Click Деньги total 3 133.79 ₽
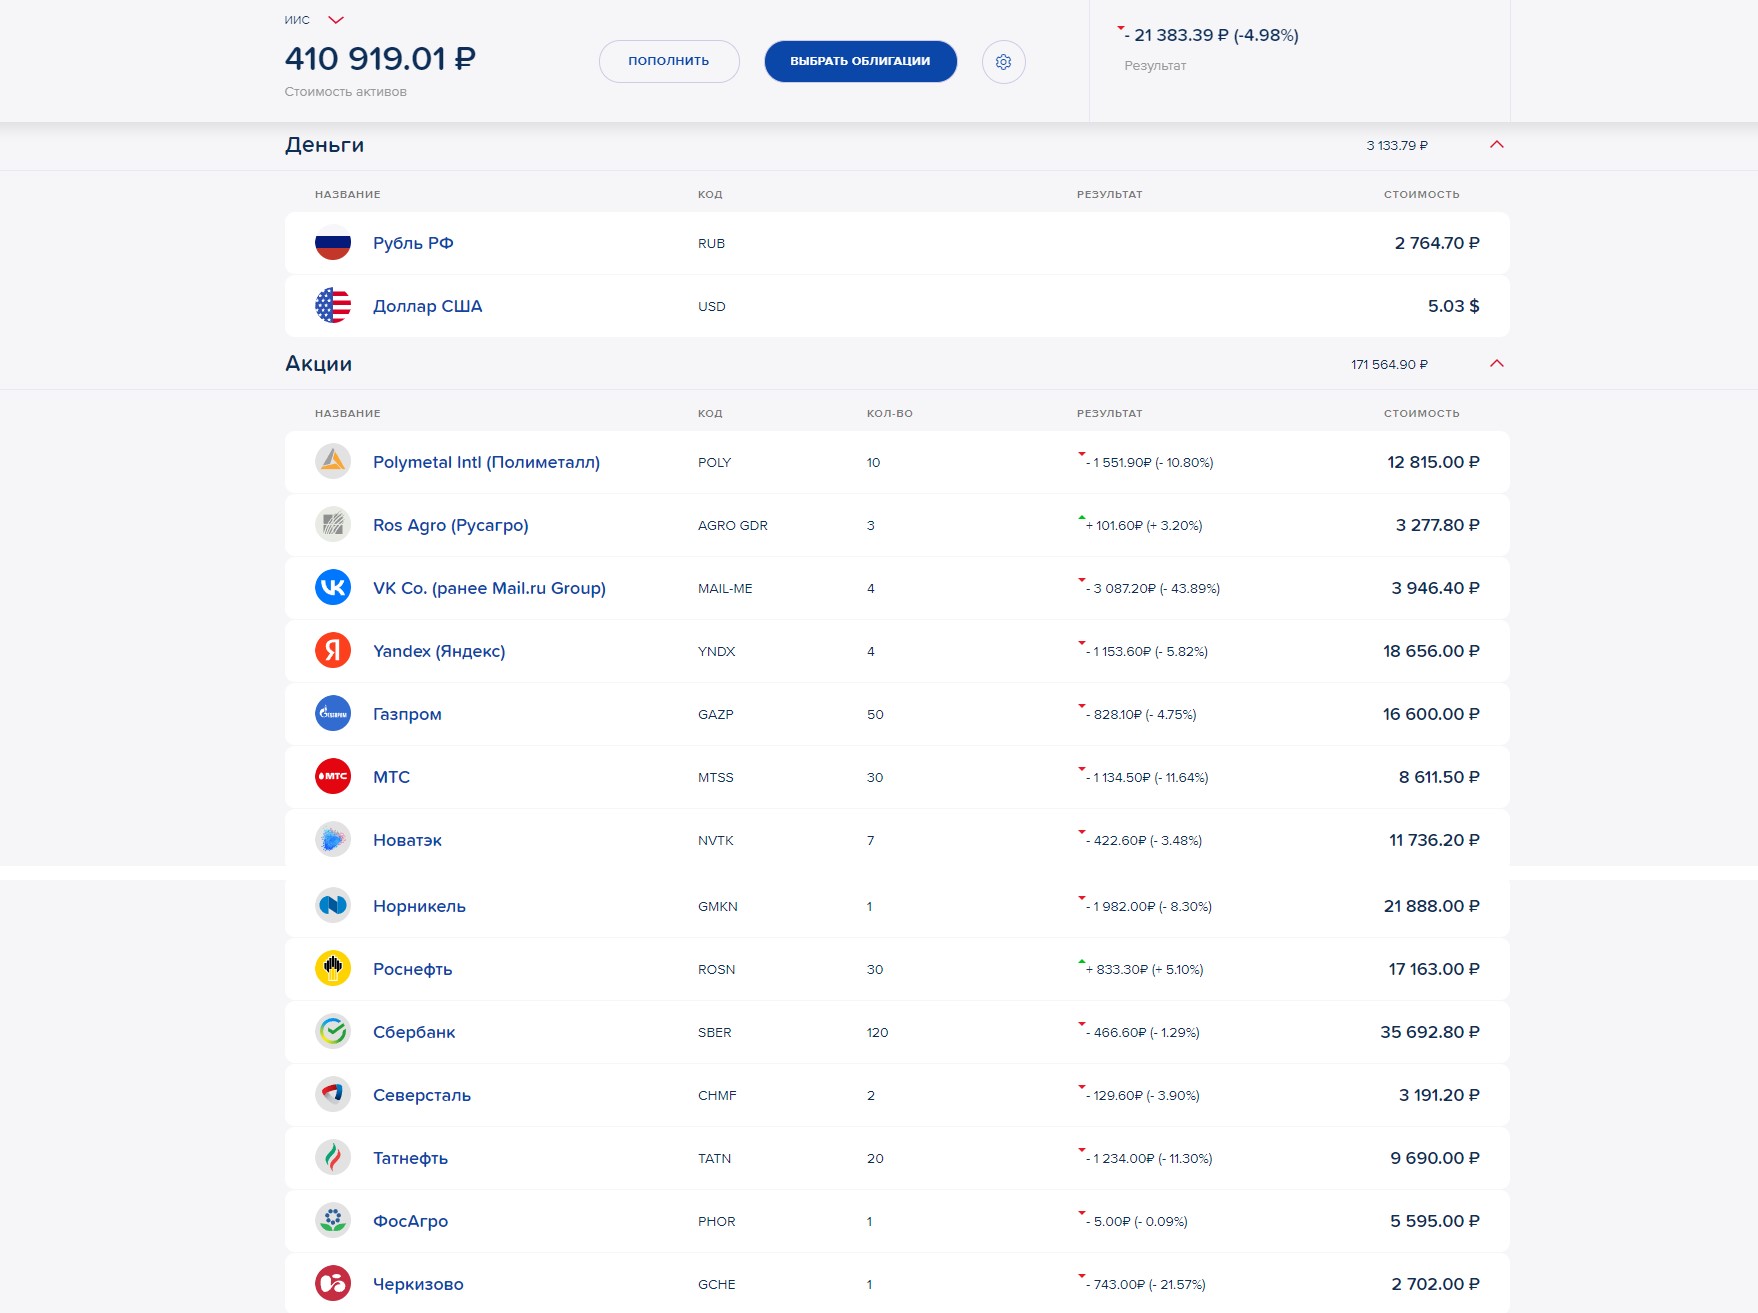1758x1313 pixels. coord(1397,146)
